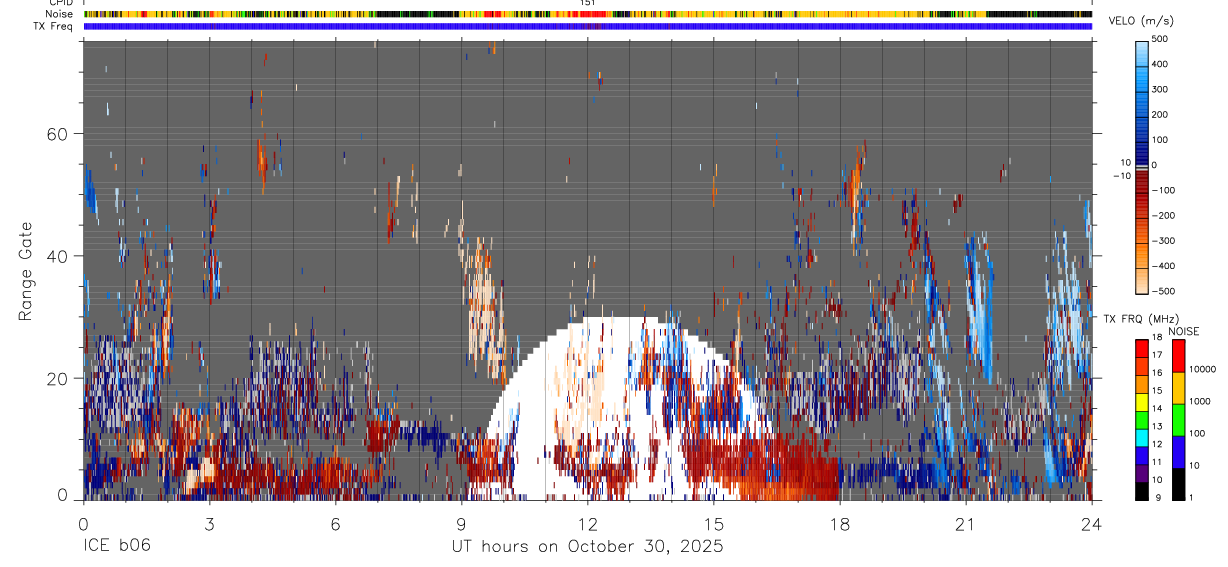Click the '24' tick label on UT hours axis

click(x=1091, y=523)
